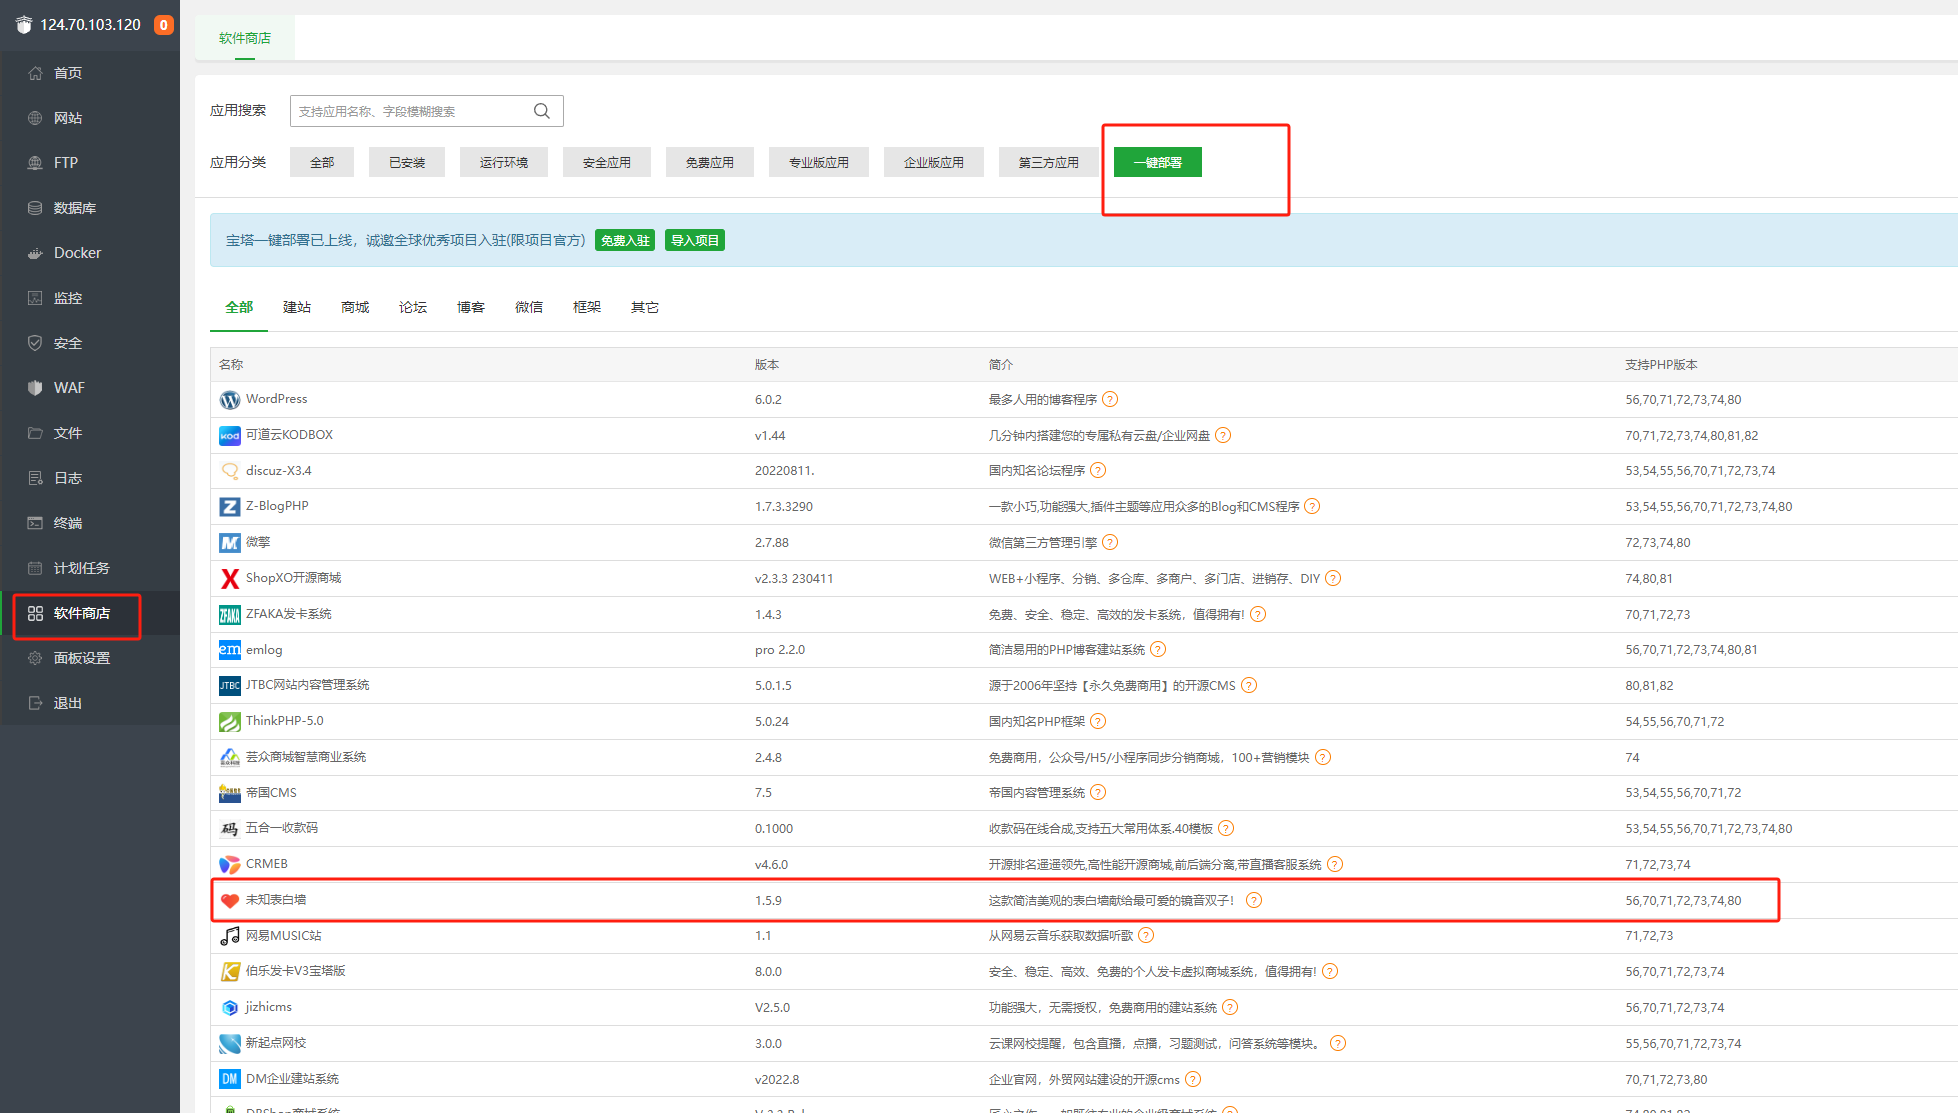Image resolution: width=1958 pixels, height=1113 pixels.
Task: Click the 文件 folder icon in sidebar
Action: point(35,433)
